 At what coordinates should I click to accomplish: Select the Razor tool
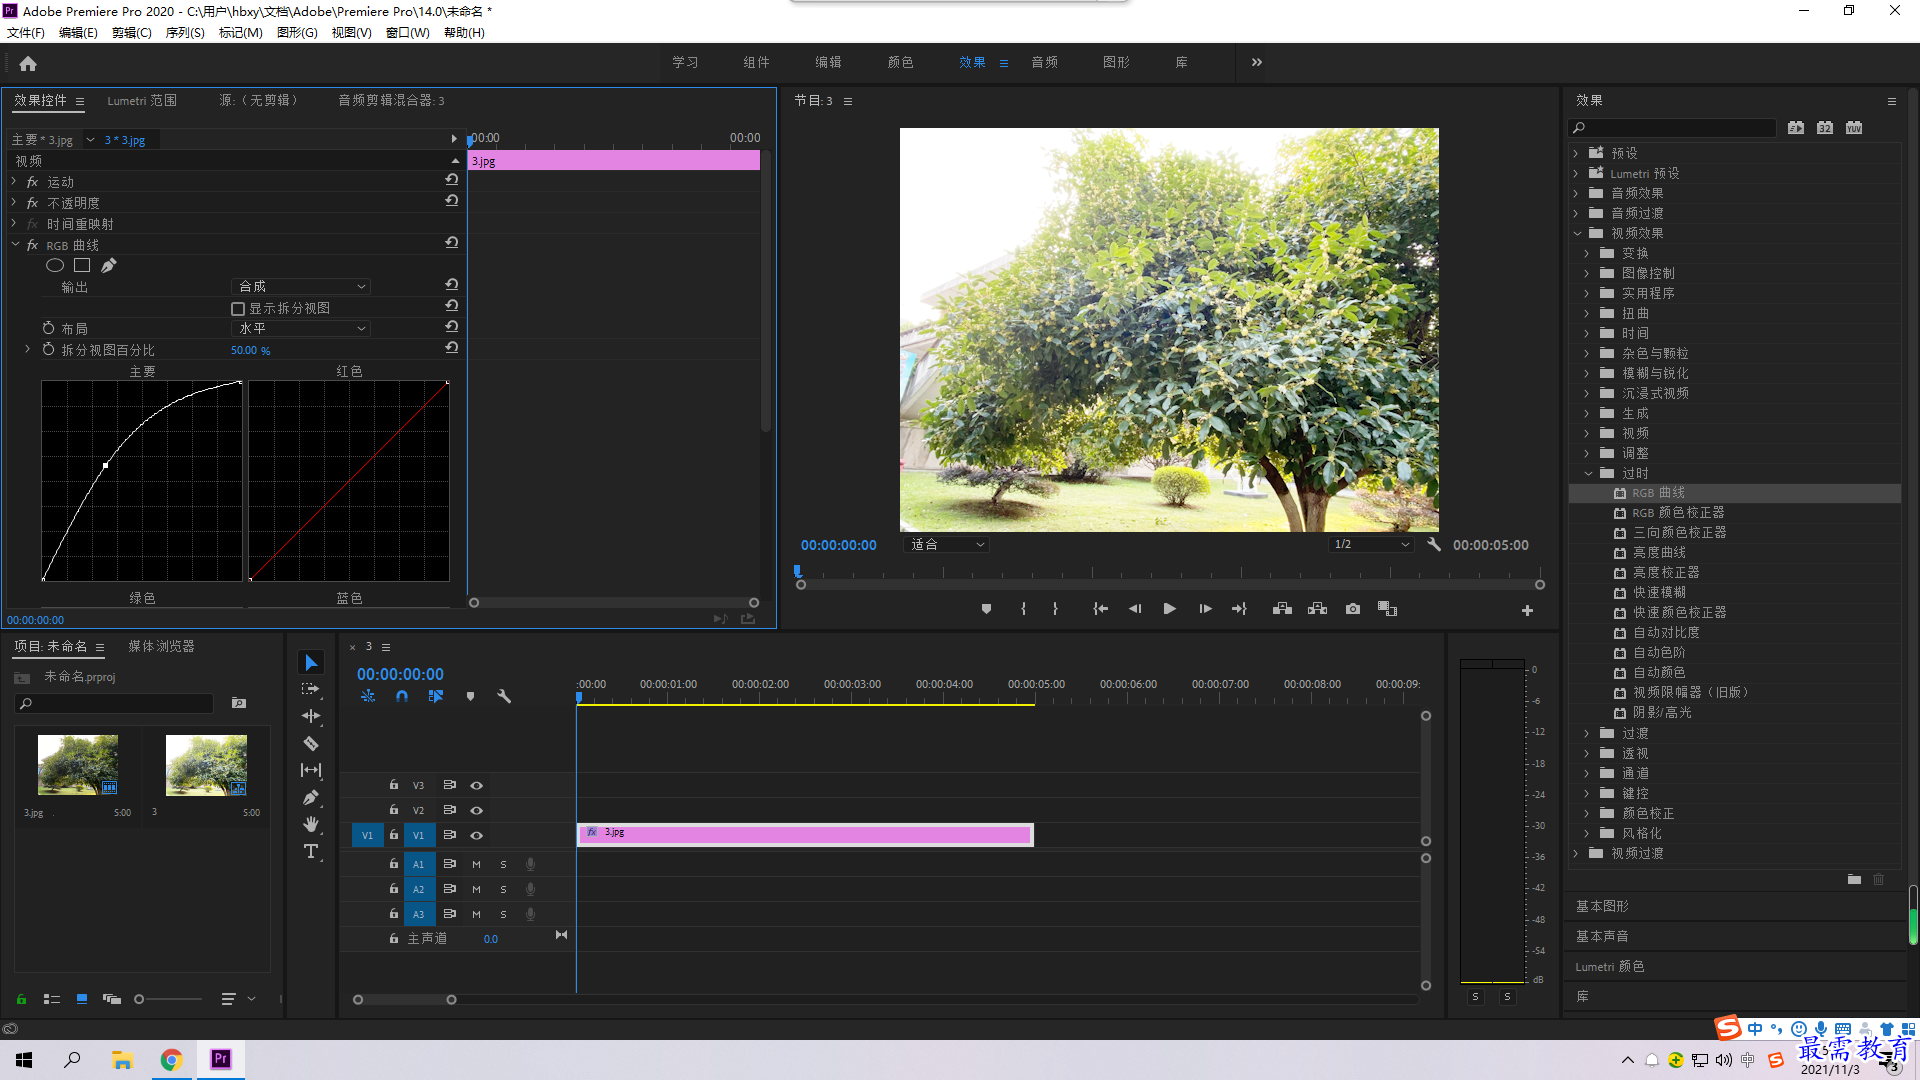pos(311,743)
